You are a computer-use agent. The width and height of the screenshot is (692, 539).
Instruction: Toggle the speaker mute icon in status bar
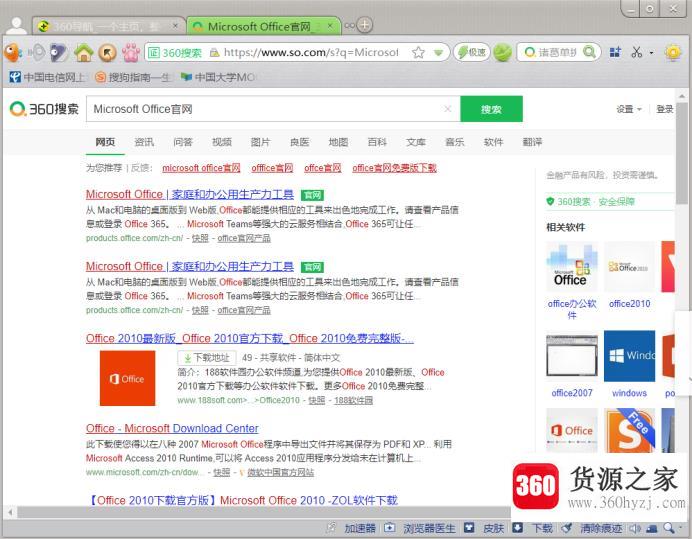coord(635,528)
